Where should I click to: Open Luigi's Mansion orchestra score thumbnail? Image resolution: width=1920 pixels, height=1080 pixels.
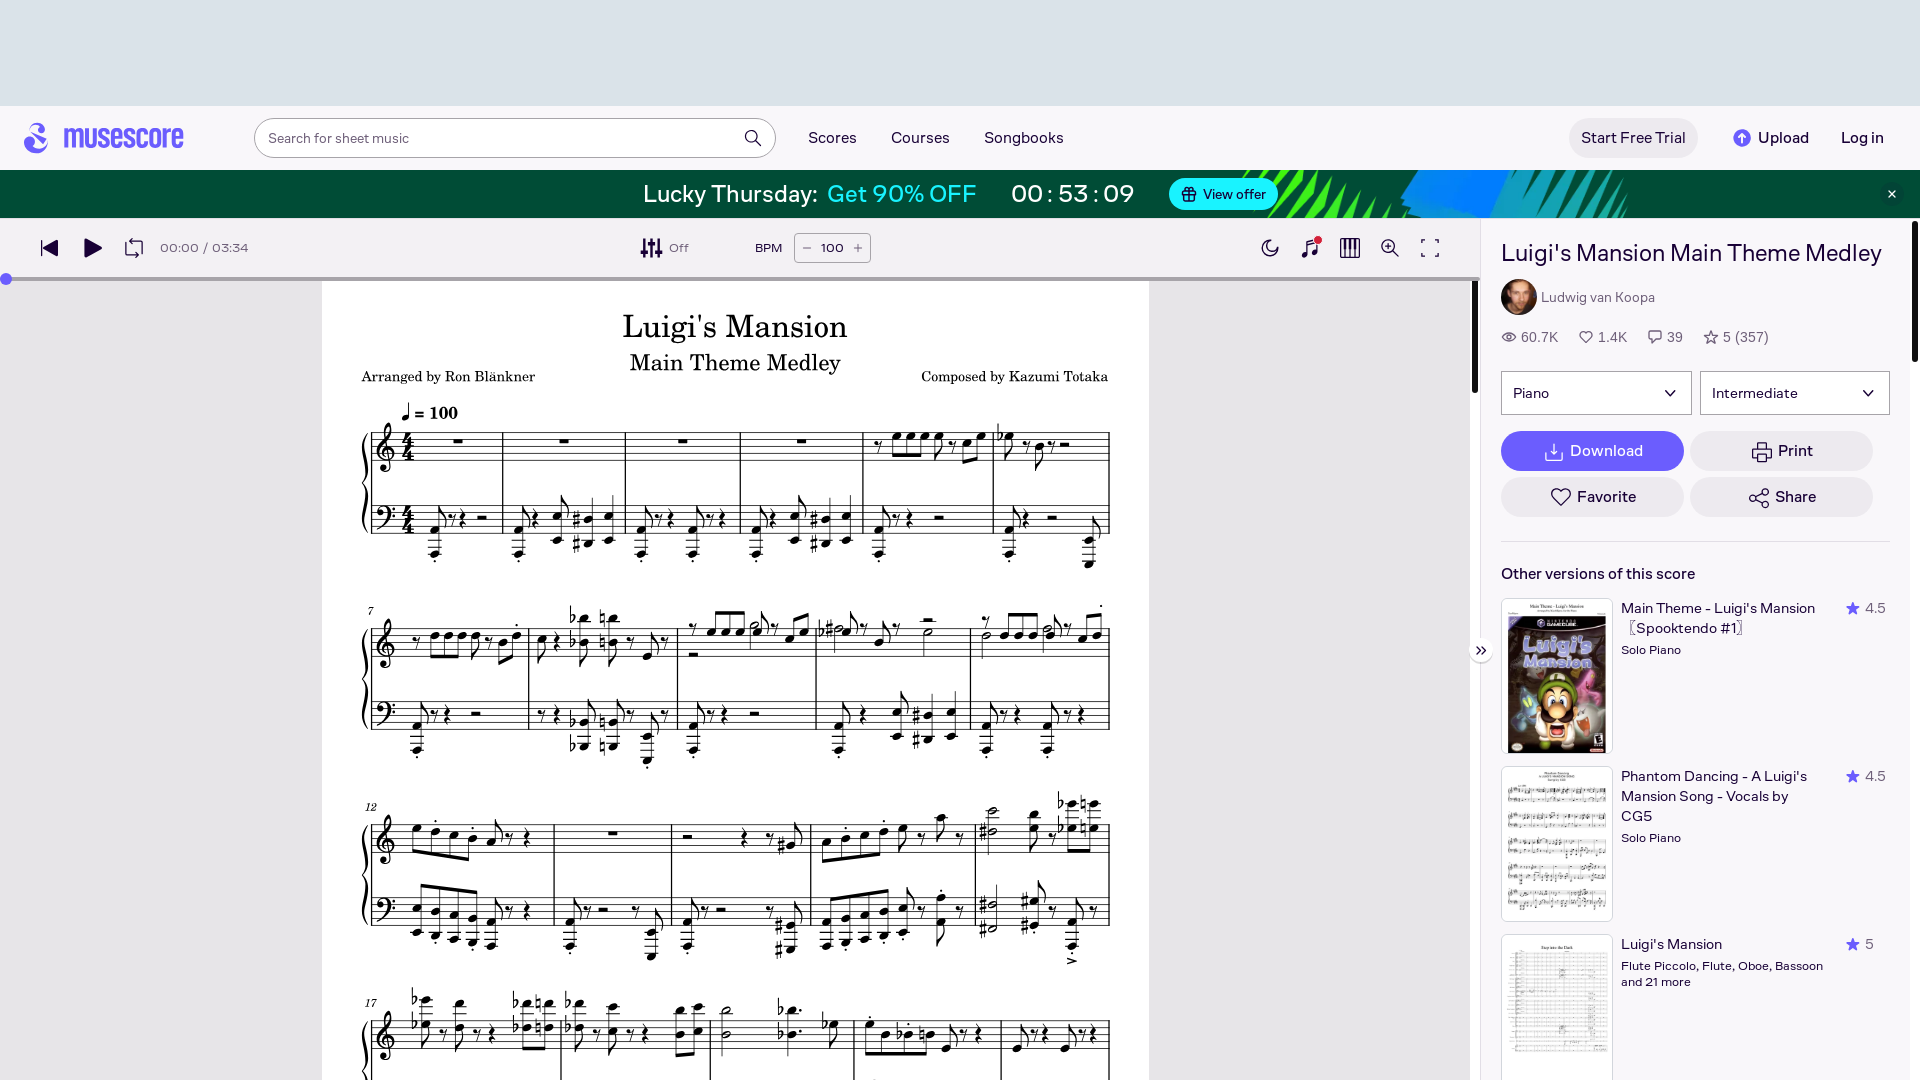(1556, 1007)
